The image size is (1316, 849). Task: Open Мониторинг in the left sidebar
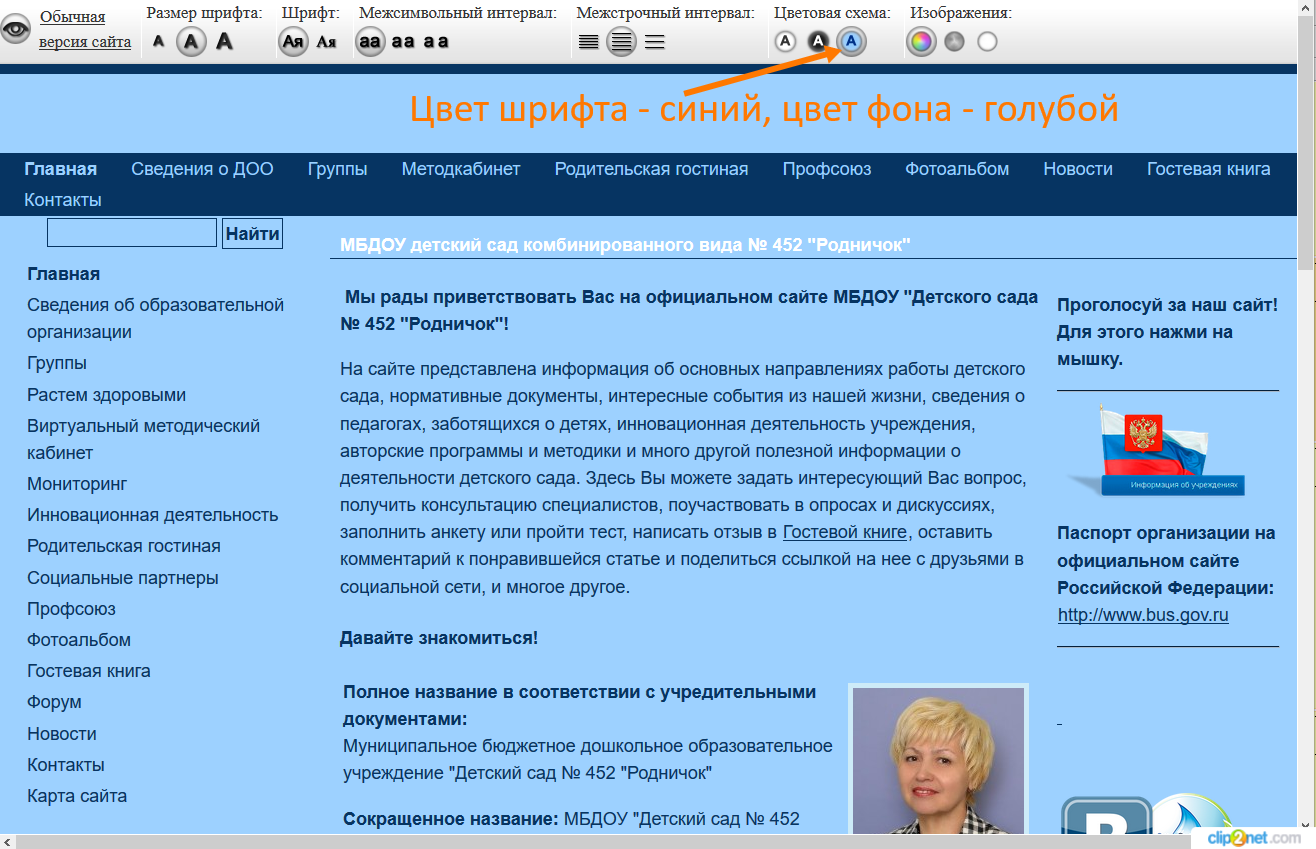pyautogui.click(x=77, y=484)
